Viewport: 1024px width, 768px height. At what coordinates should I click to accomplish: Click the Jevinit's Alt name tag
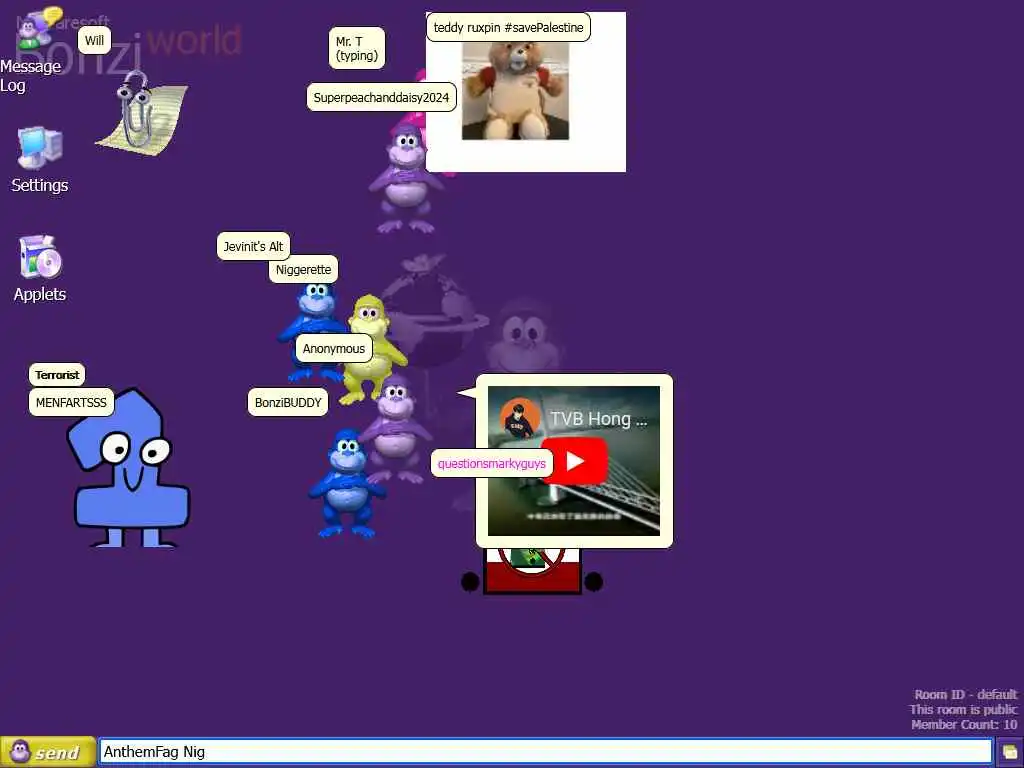click(x=253, y=246)
